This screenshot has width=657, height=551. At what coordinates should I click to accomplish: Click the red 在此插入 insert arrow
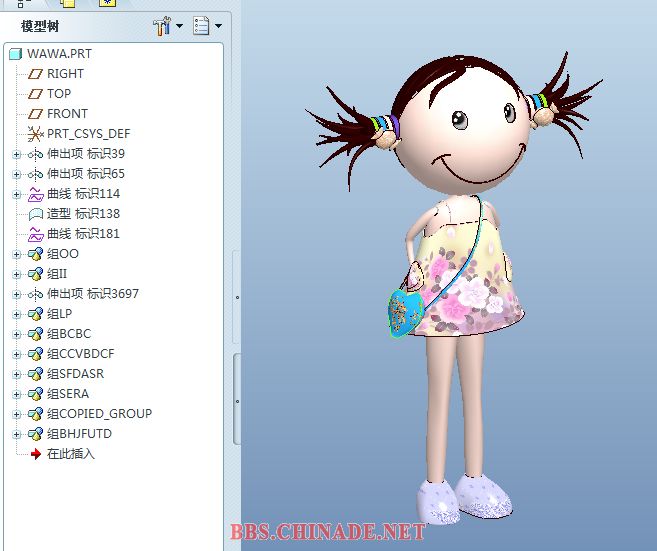35,454
